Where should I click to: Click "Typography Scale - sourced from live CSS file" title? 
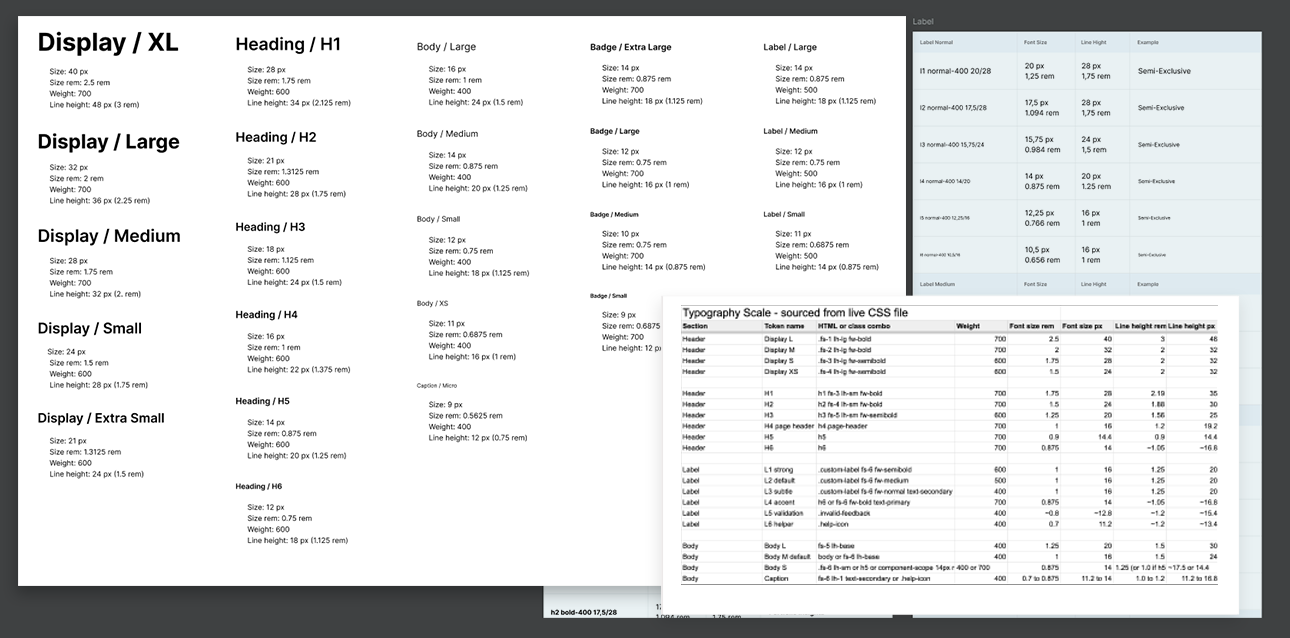(x=794, y=313)
